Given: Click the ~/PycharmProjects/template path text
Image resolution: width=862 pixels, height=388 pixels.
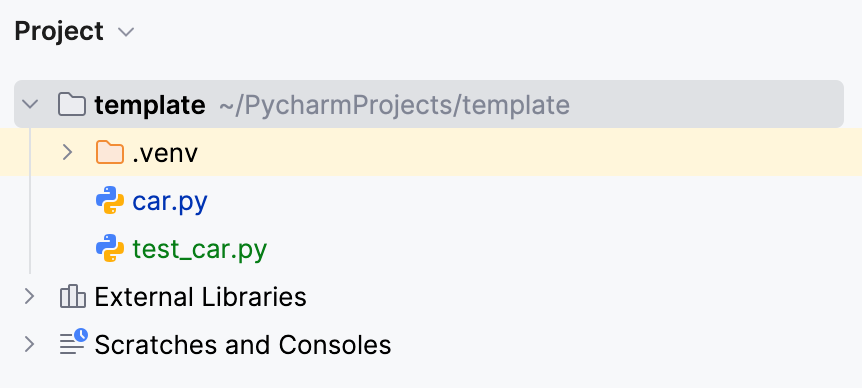Looking at the screenshot, I should tap(394, 105).
